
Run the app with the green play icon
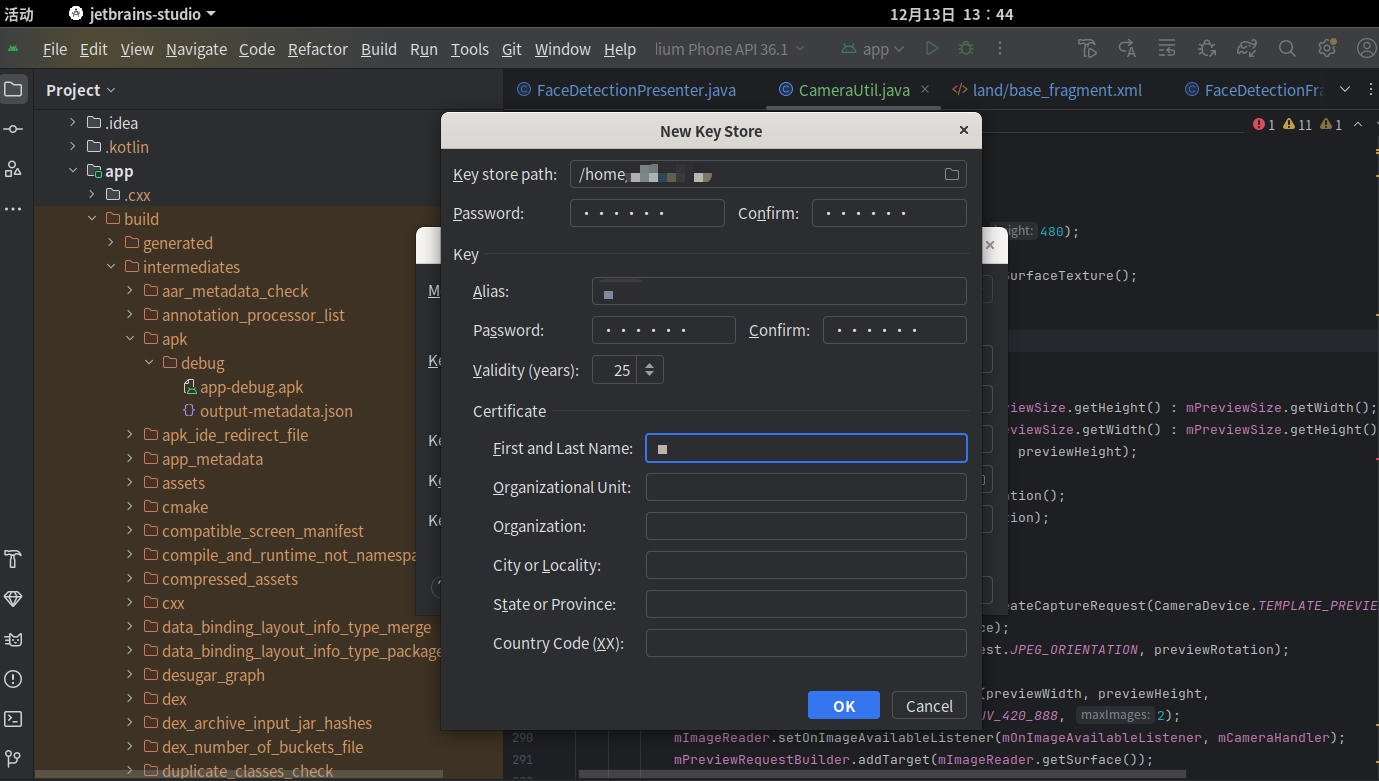[931, 47]
